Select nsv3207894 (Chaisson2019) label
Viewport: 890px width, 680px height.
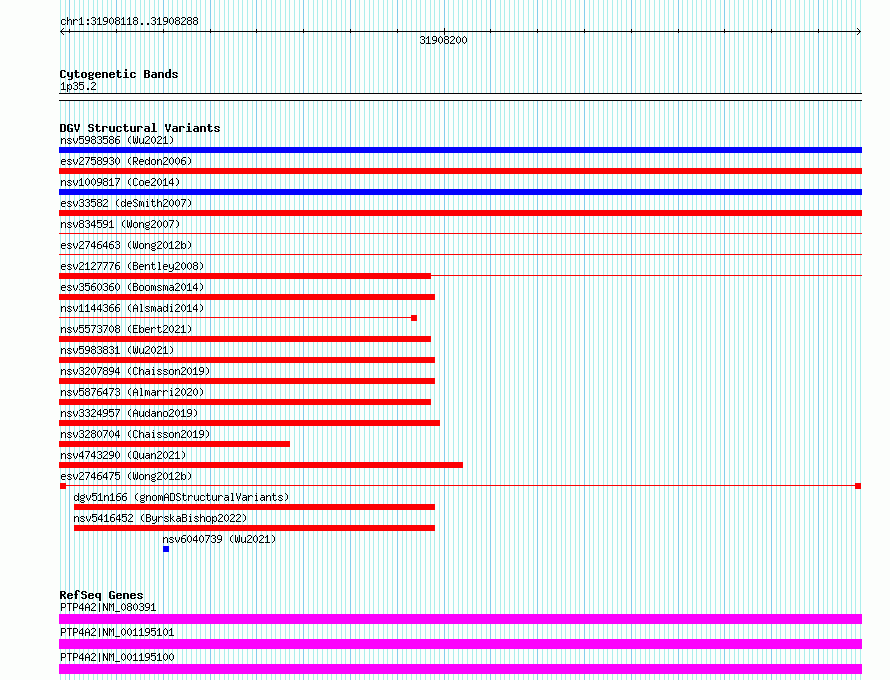pos(135,371)
